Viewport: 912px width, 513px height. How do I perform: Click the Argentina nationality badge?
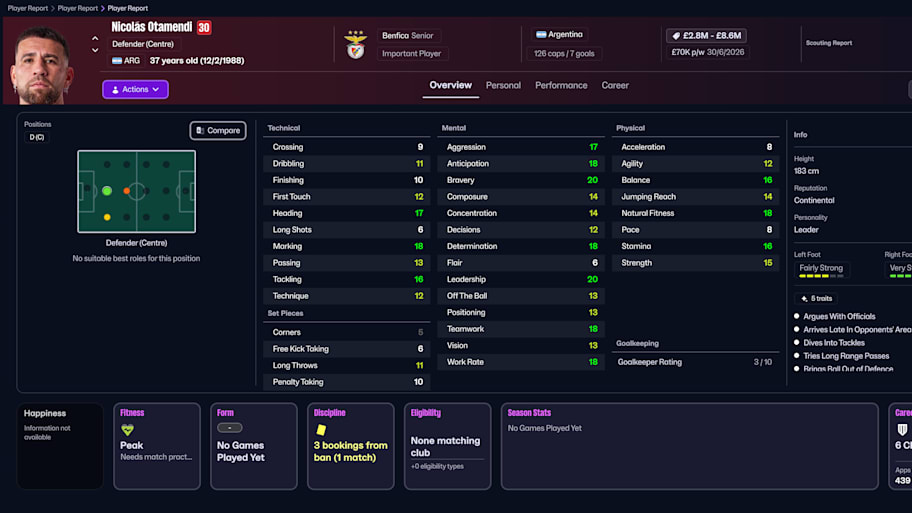click(559, 35)
